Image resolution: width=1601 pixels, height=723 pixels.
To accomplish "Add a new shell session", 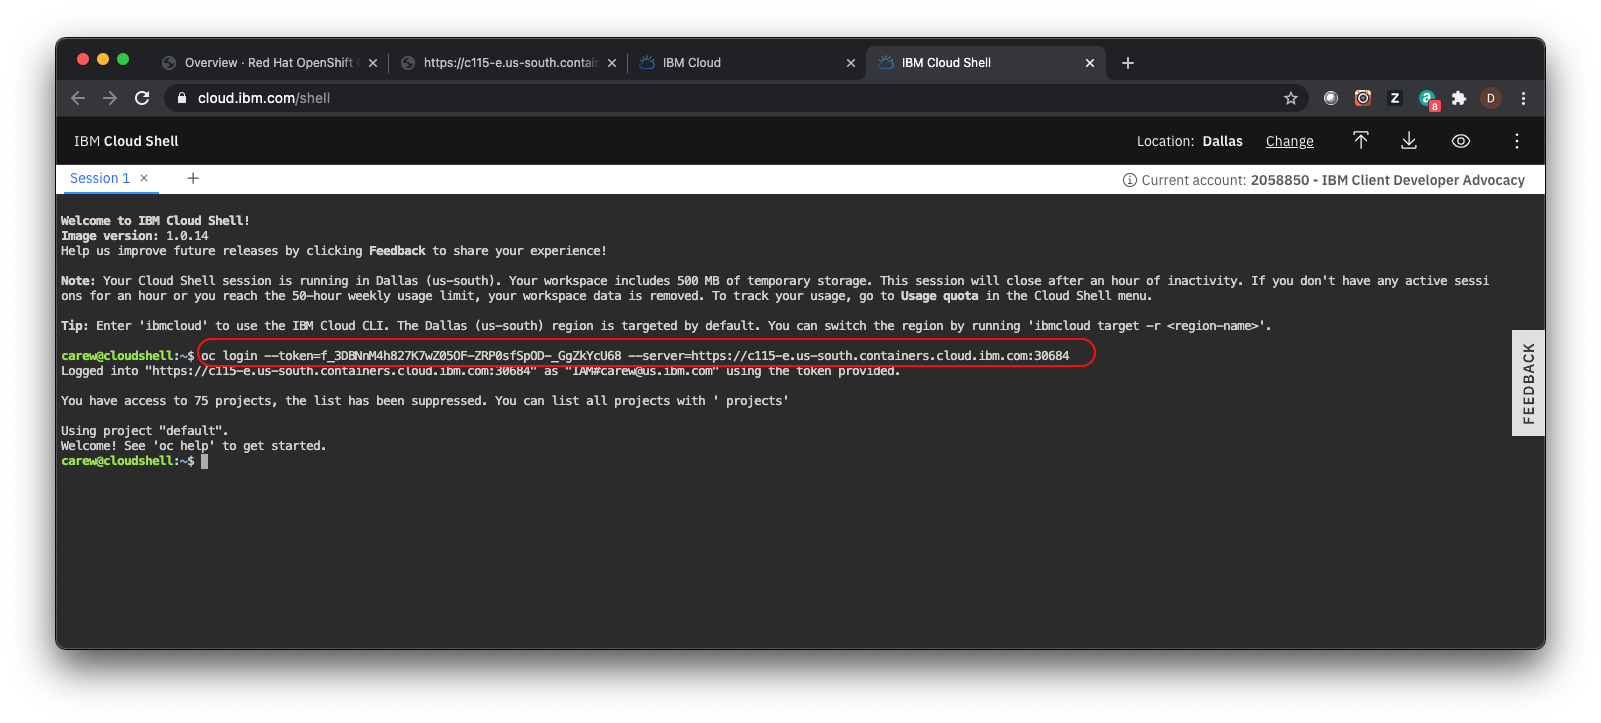I will [193, 178].
